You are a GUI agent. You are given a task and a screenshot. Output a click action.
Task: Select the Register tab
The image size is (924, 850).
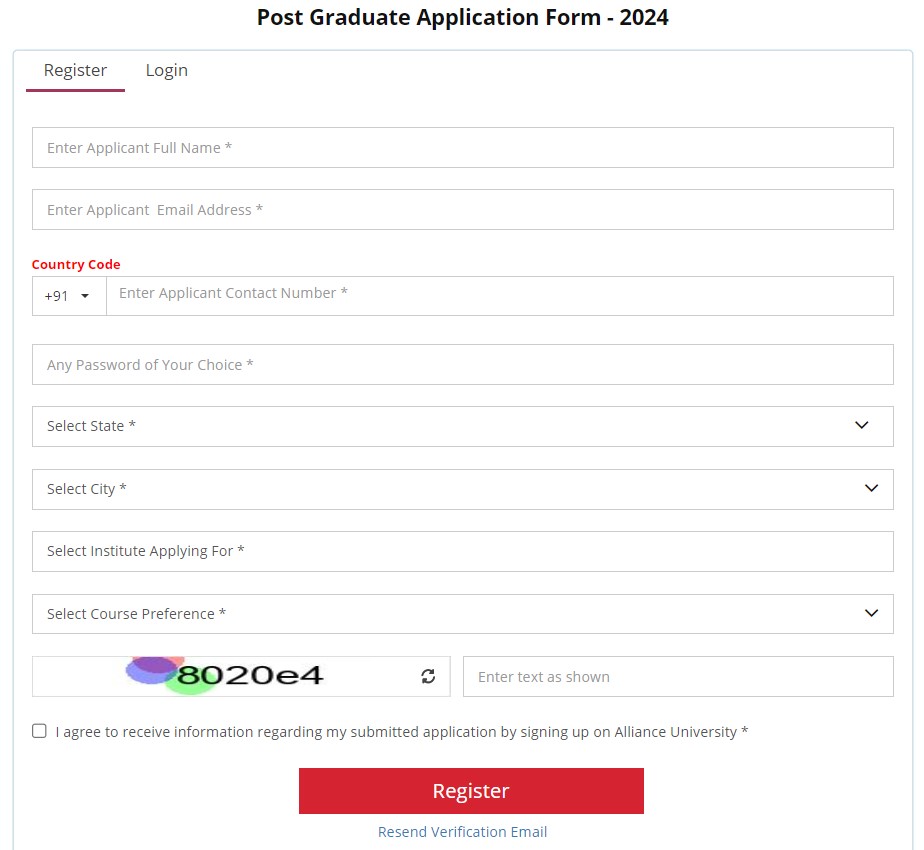coord(75,70)
